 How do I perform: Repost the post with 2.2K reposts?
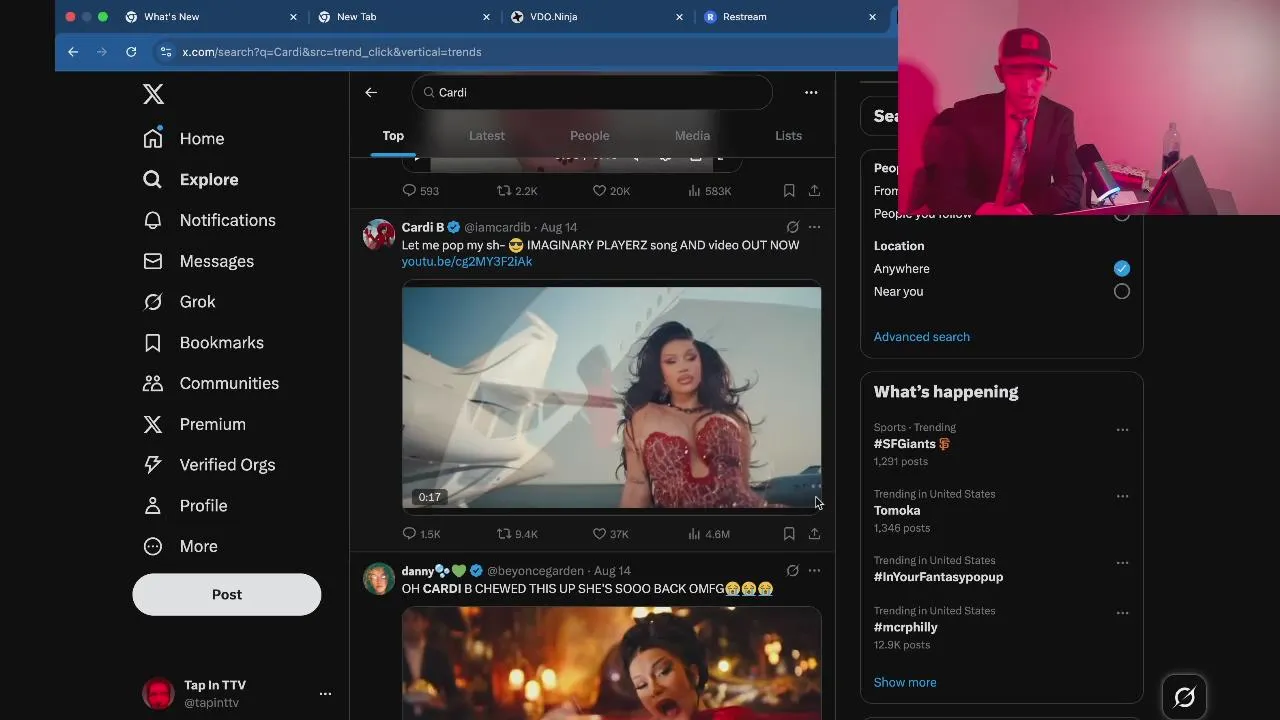click(x=517, y=191)
